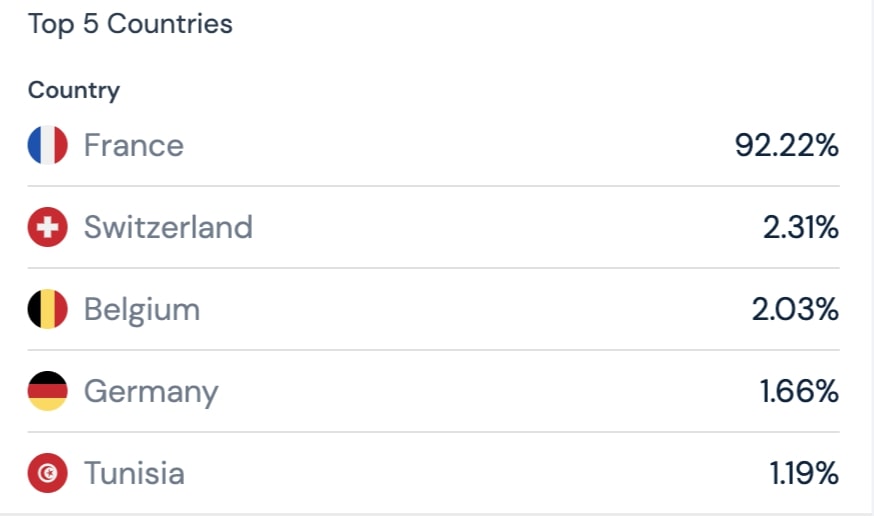
Task: Click the 92.22% value for France
Action: pos(786,146)
